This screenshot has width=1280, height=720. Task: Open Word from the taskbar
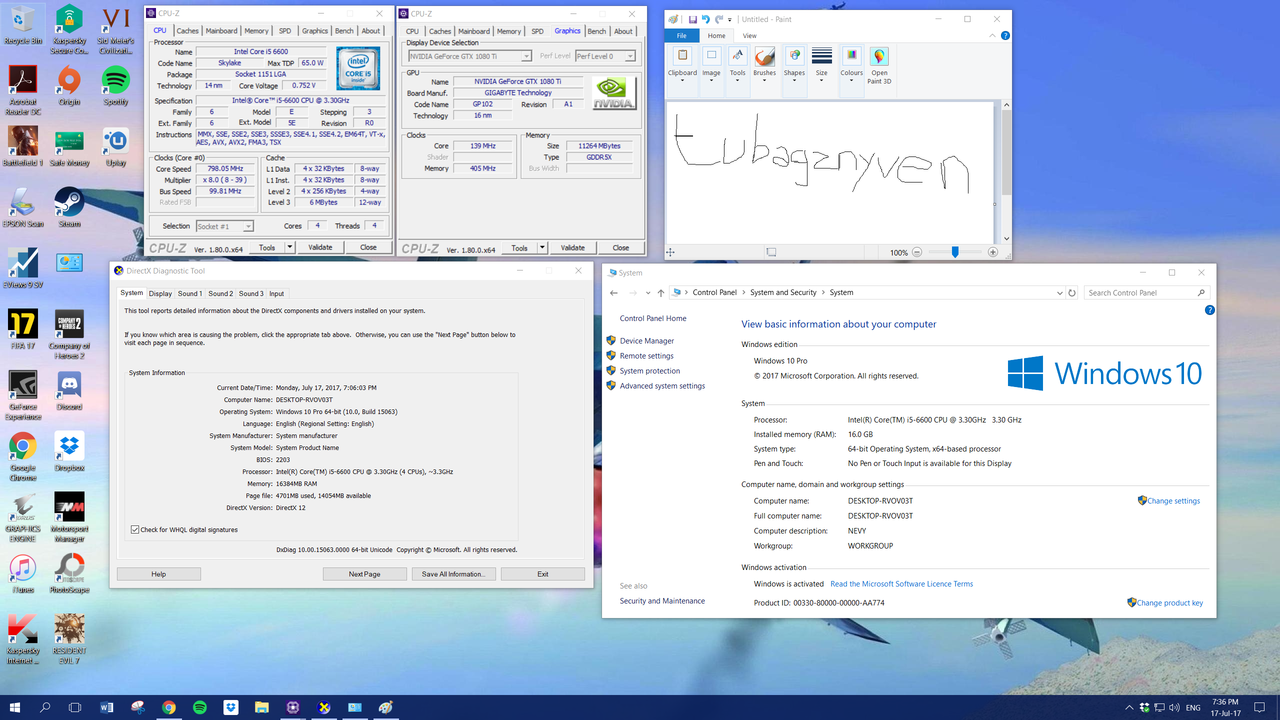click(x=107, y=707)
